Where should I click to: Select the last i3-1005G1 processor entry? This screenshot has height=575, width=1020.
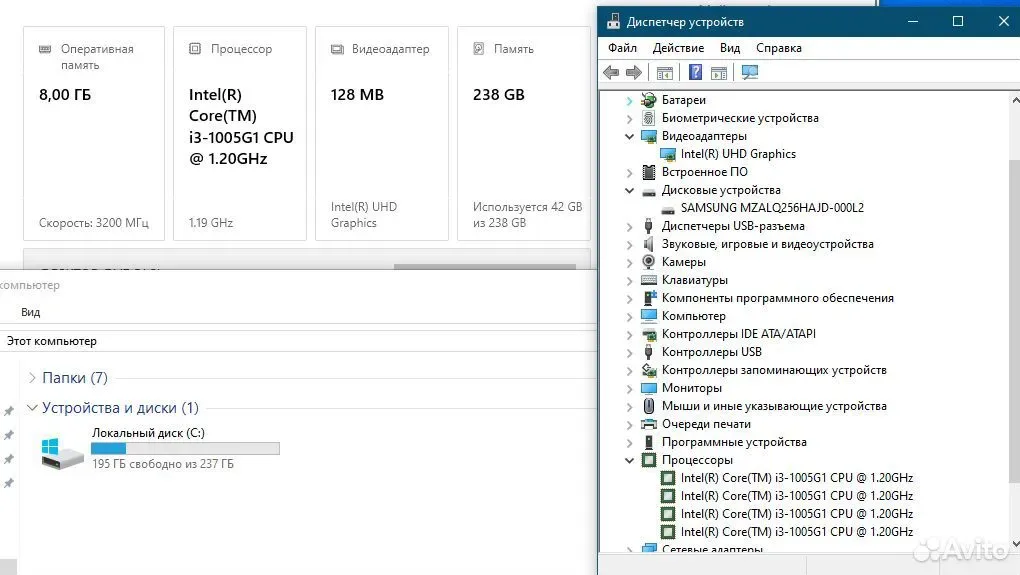tap(796, 532)
